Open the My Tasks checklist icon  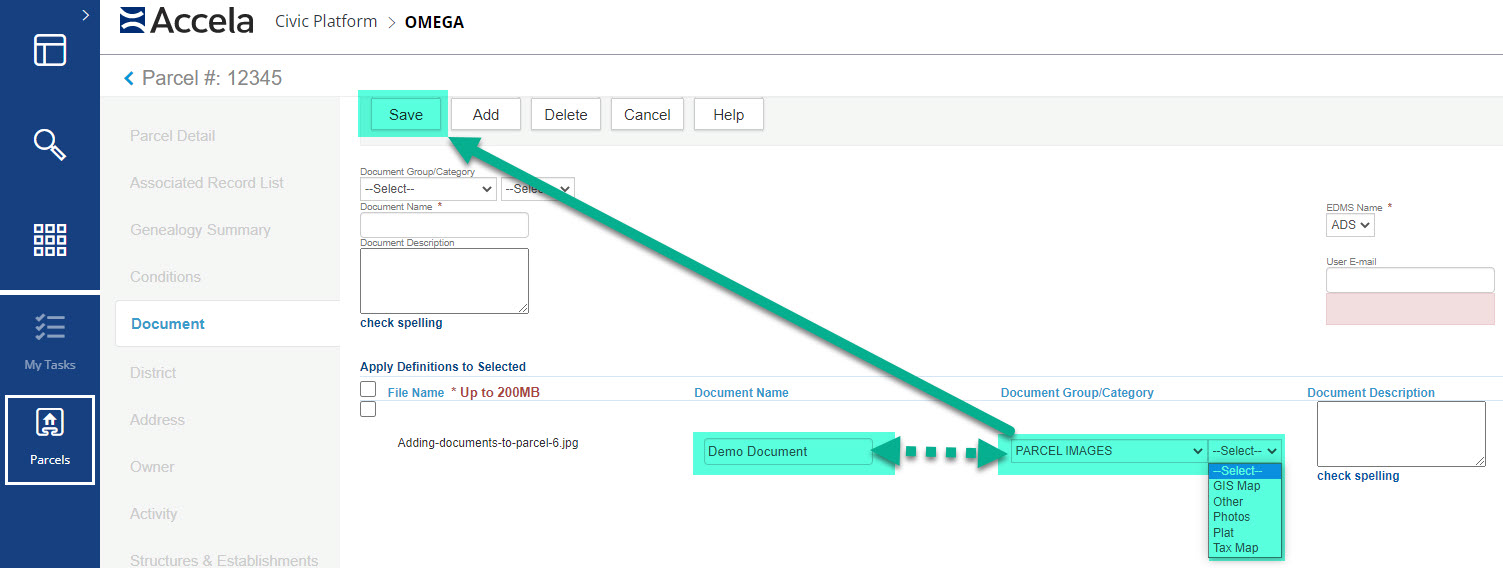click(x=49, y=328)
